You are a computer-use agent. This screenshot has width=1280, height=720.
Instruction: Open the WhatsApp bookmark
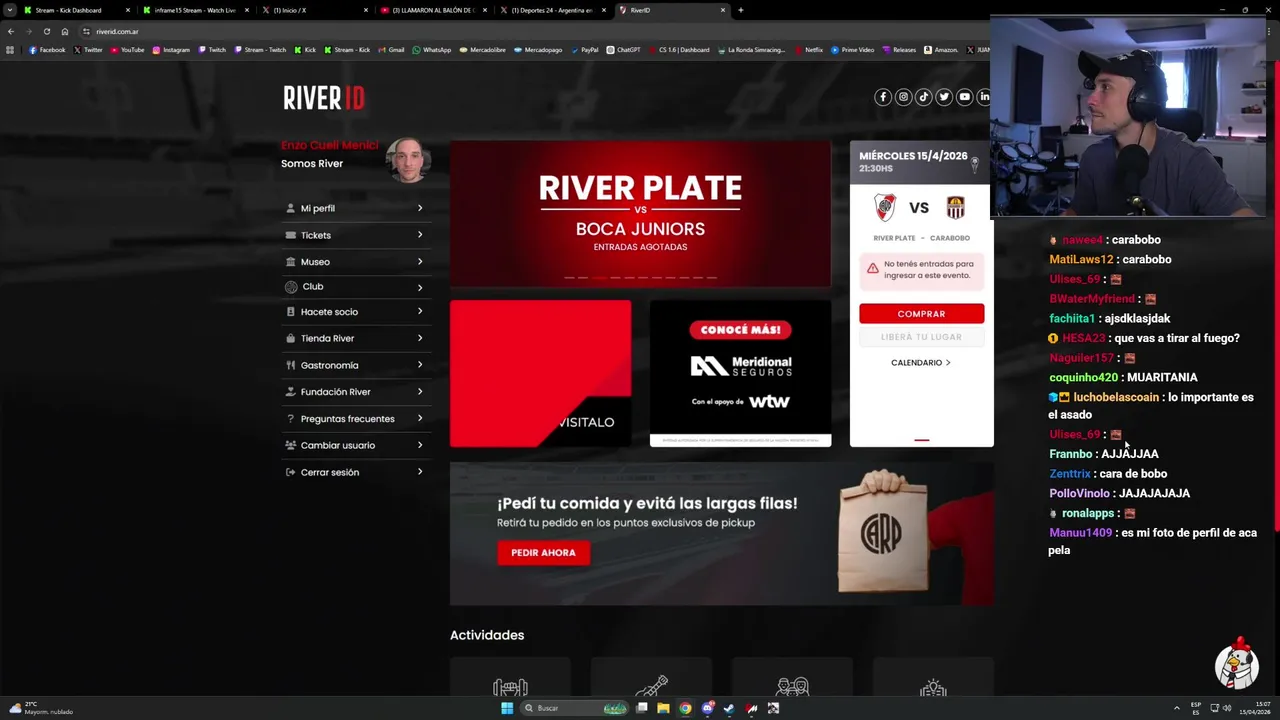coord(432,50)
